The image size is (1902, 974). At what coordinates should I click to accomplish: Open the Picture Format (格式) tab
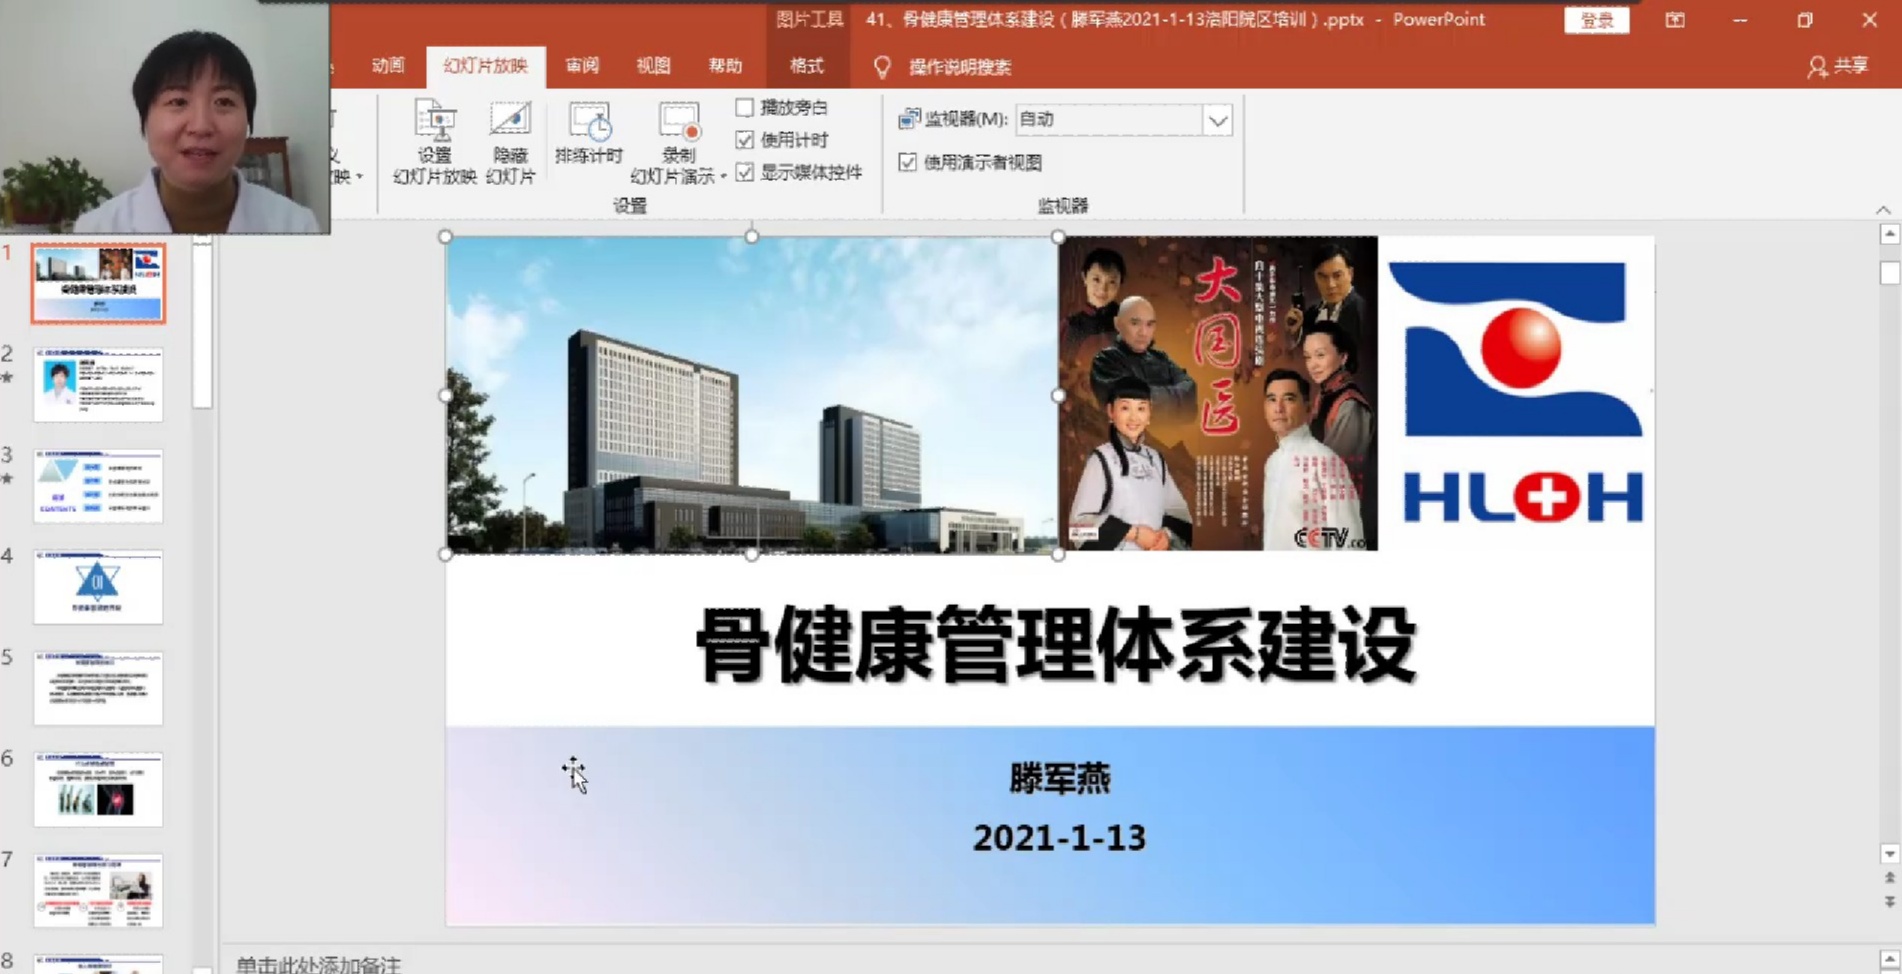[x=806, y=66]
